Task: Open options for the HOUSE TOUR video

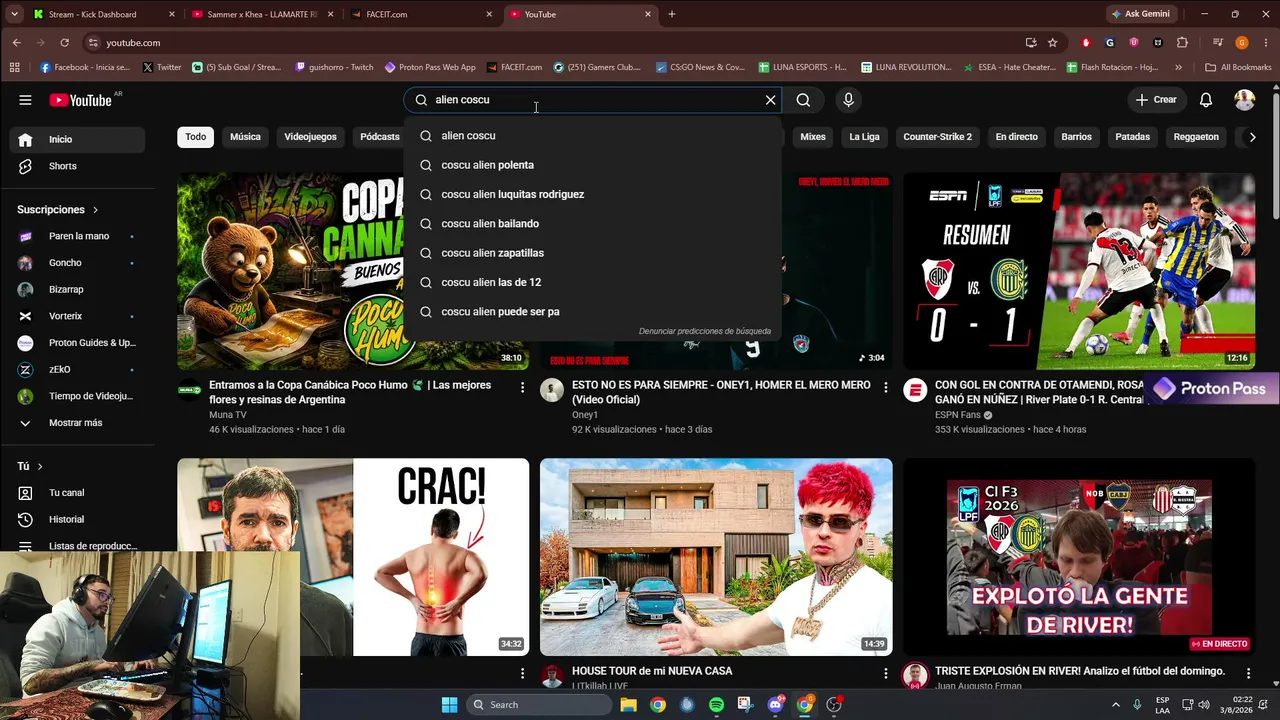Action: (885, 673)
